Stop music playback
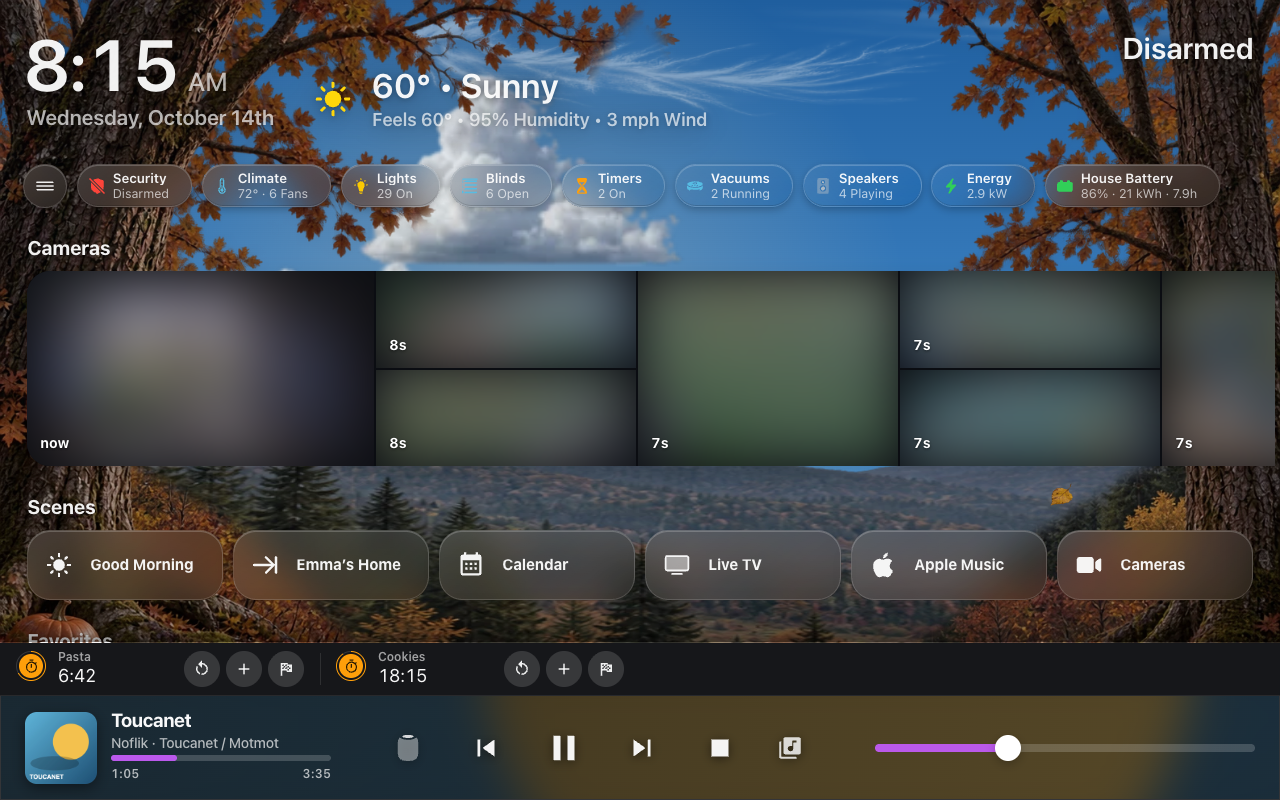Viewport: 1280px width, 800px height. (720, 748)
